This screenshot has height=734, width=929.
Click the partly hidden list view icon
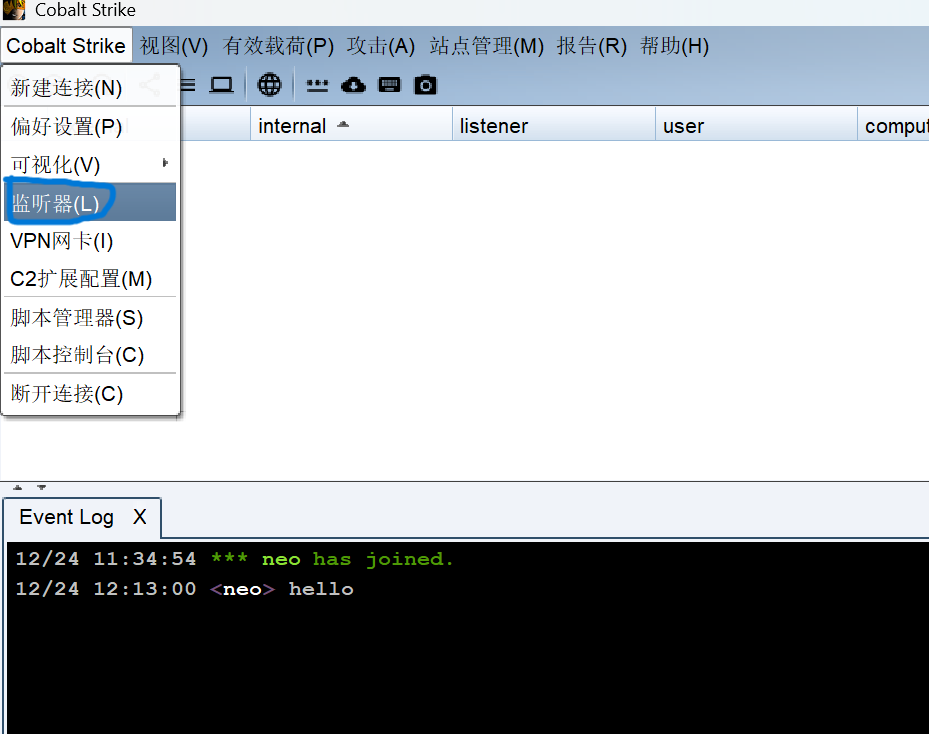[x=188, y=85]
